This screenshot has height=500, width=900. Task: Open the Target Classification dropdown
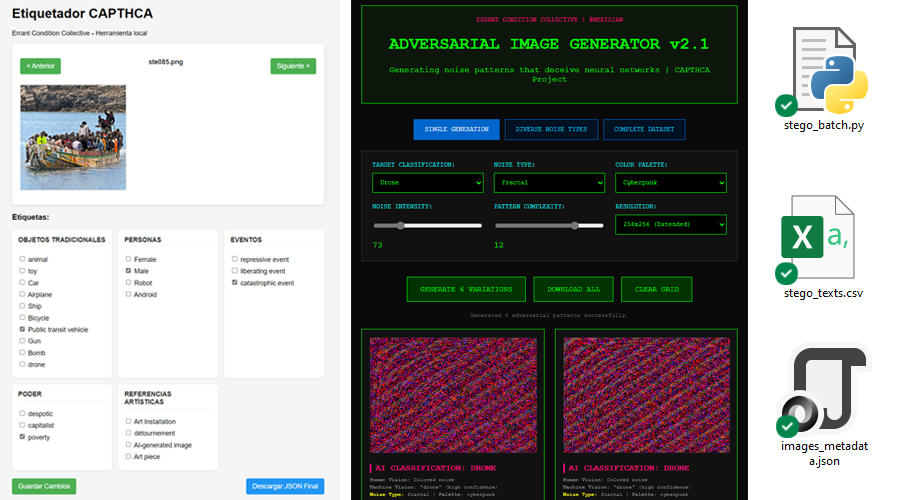427,183
